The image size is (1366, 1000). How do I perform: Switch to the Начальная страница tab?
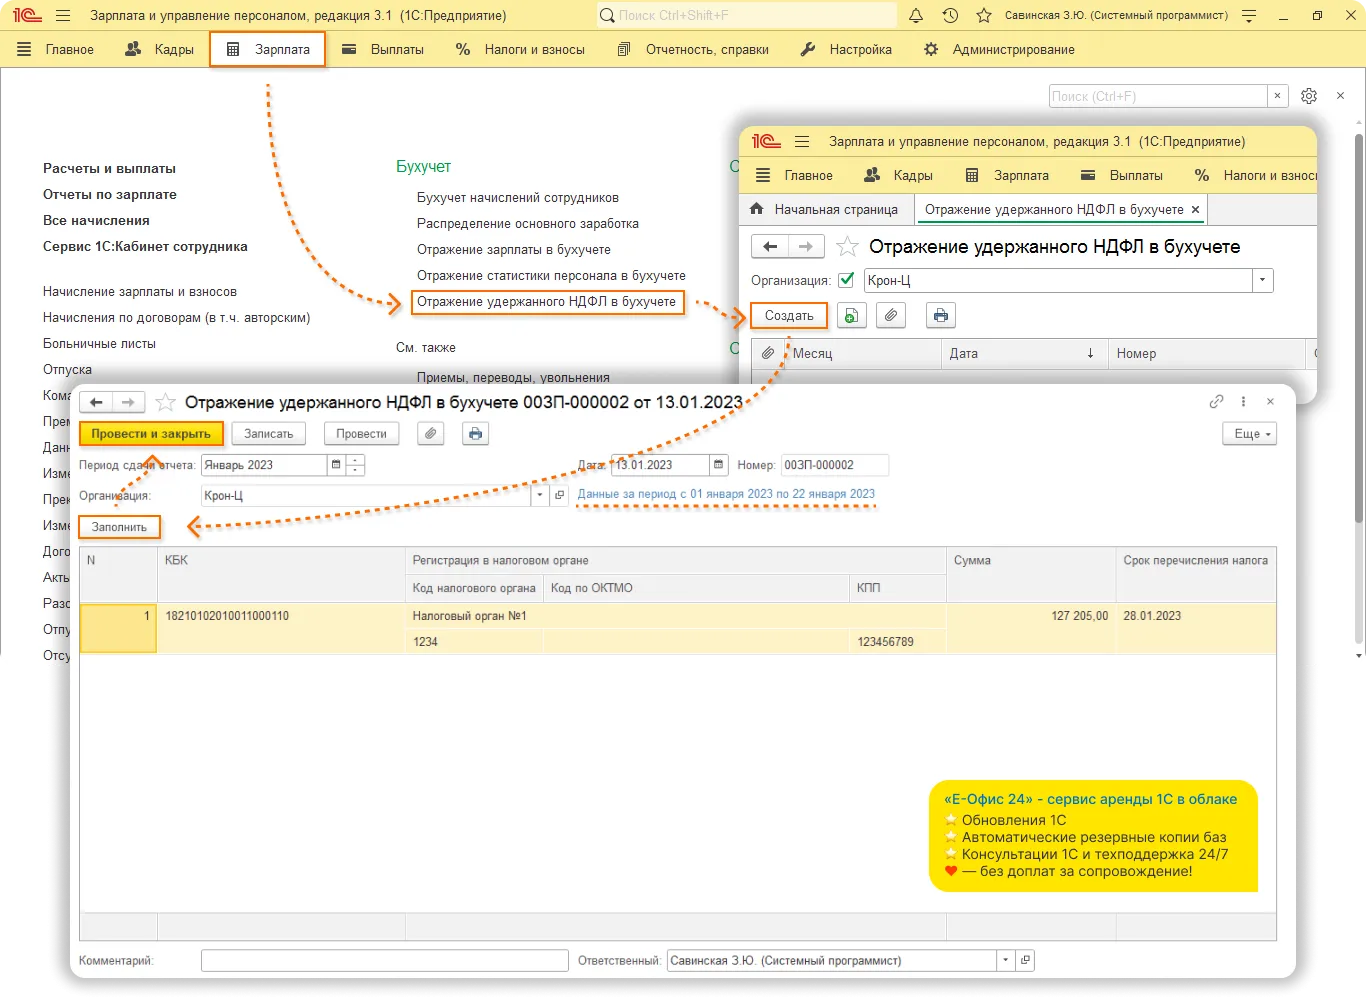point(825,210)
